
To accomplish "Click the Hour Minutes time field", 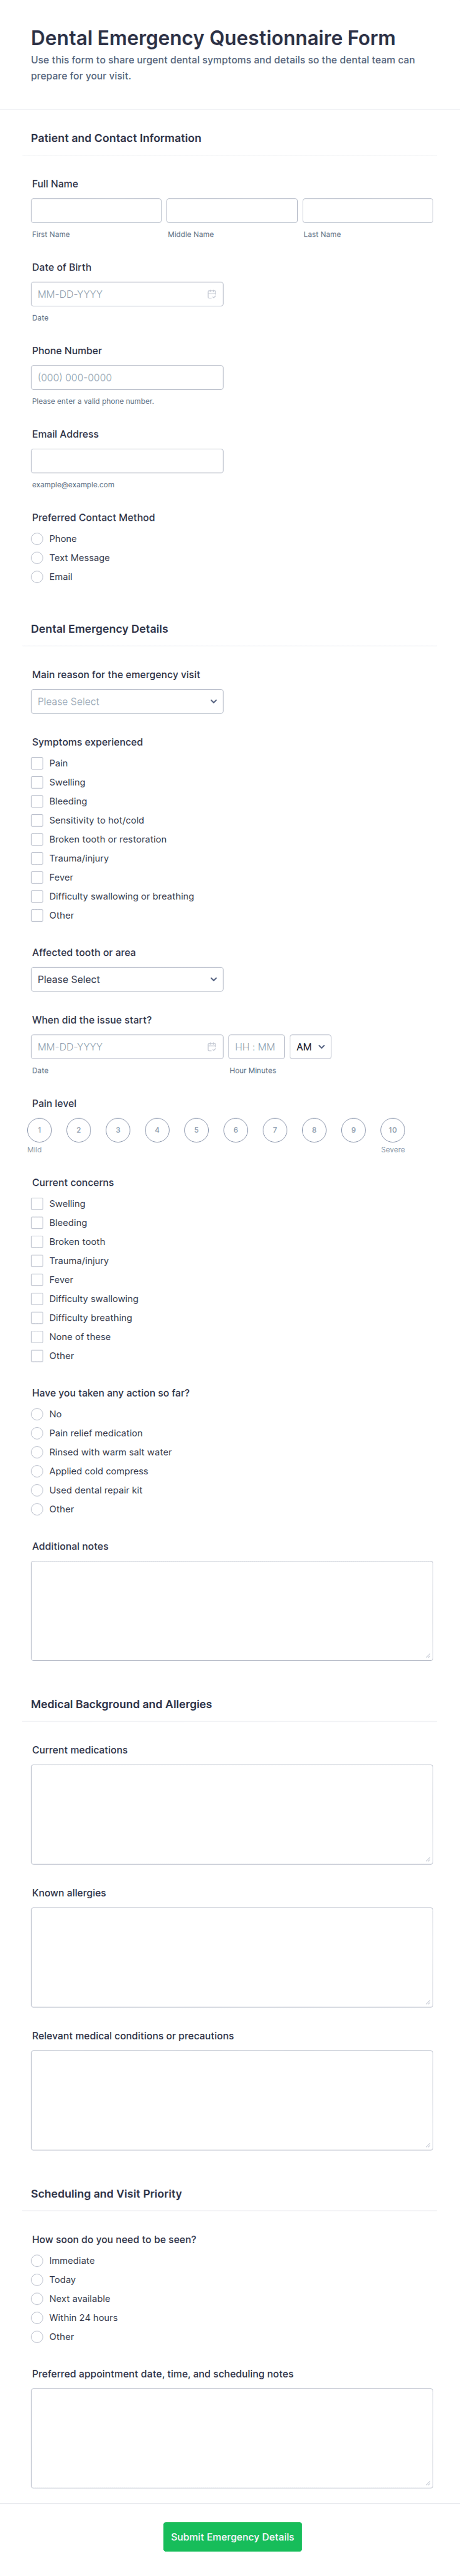I will [257, 1047].
